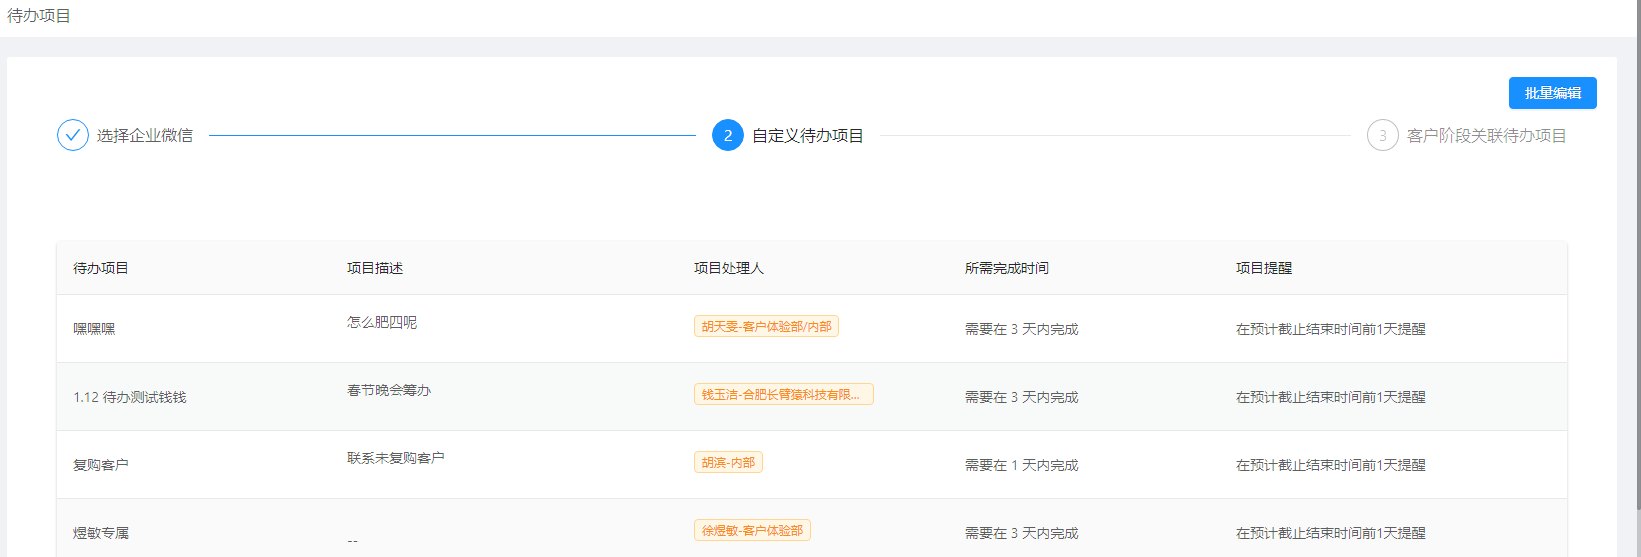1641x557 pixels.
Task: Select step 选择企业微信 label
Action: click(x=145, y=135)
